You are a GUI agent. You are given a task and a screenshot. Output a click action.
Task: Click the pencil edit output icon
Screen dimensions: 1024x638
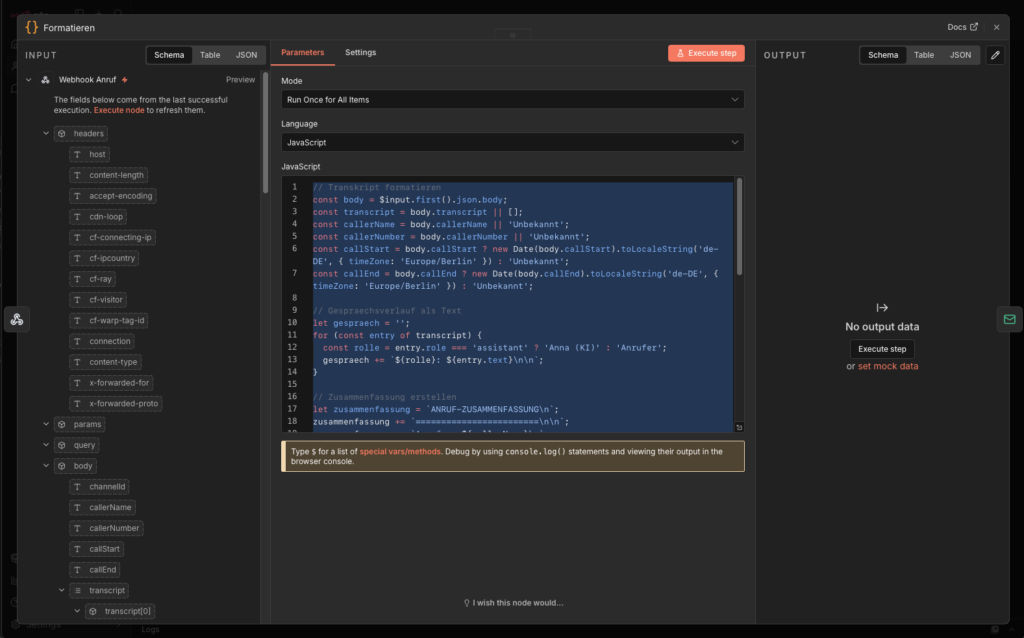(x=995, y=55)
